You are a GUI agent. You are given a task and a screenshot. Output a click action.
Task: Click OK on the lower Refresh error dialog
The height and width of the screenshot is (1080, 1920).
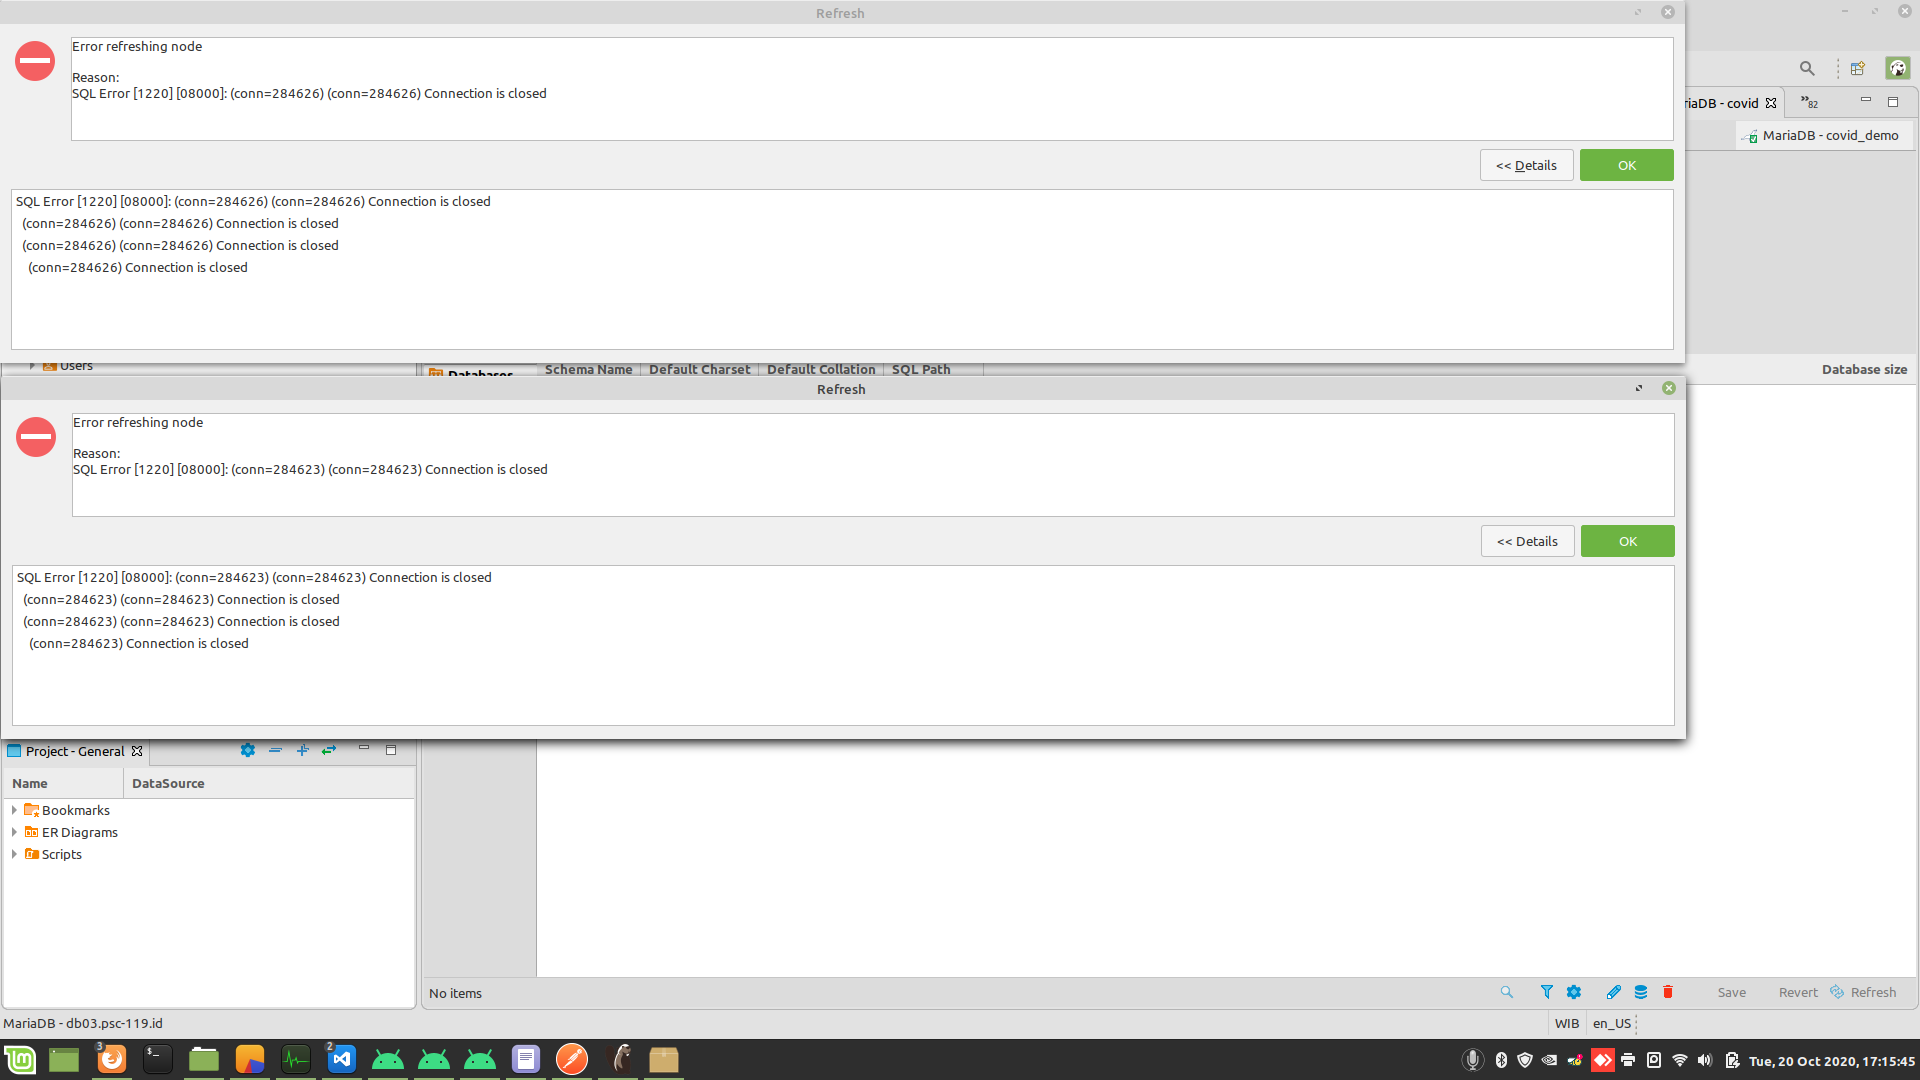tap(1627, 541)
